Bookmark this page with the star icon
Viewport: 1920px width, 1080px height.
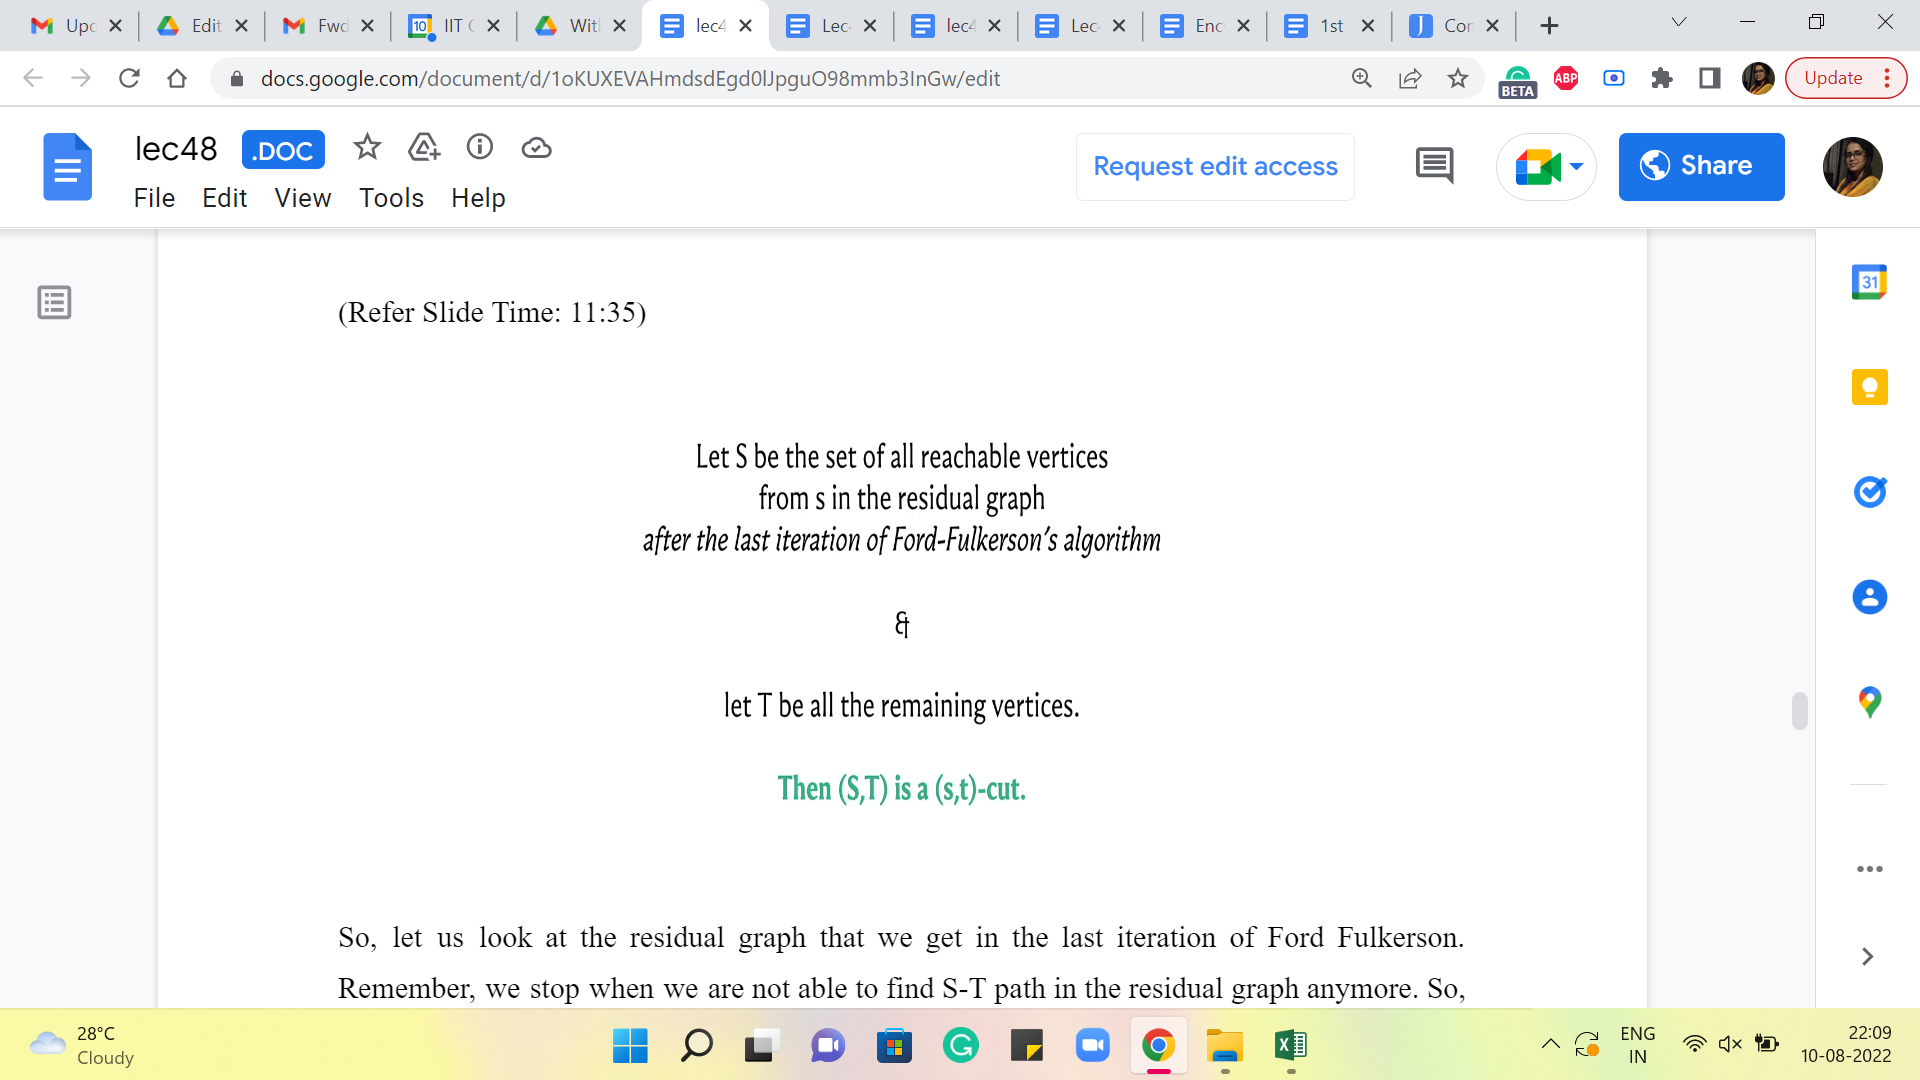[1458, 78]
